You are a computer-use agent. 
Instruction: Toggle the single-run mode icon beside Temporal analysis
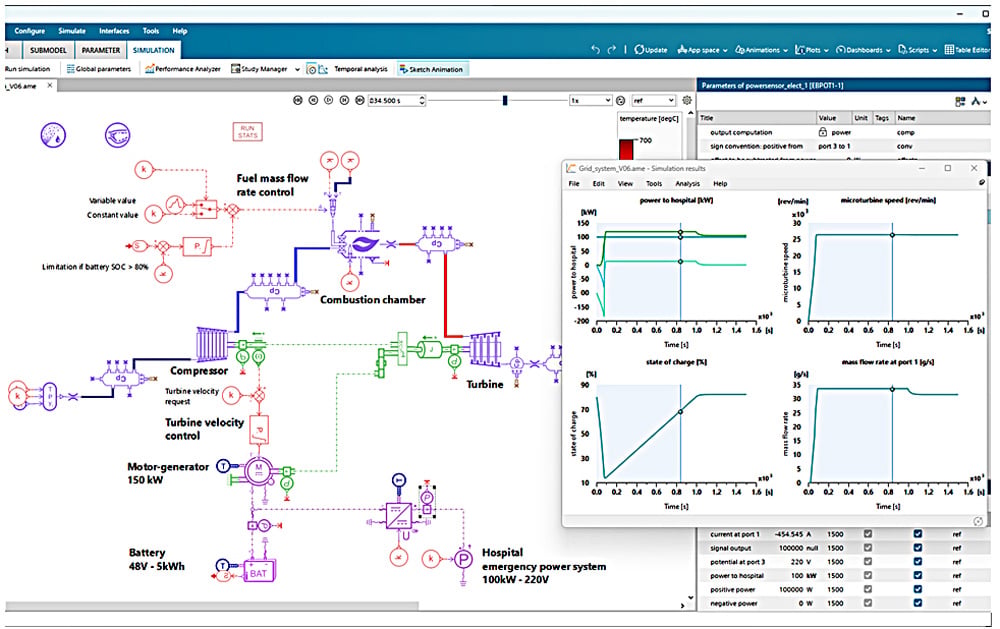pos(311,69)
